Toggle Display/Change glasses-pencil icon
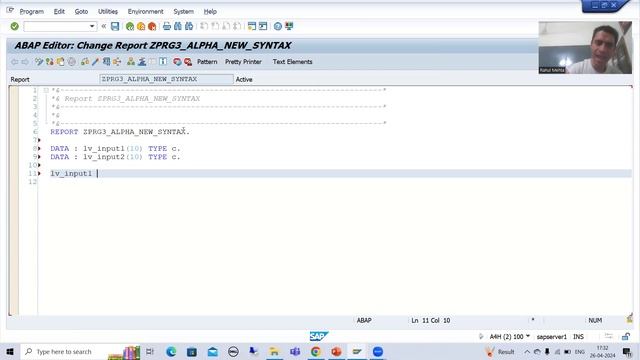The height and width of the screenshot is (360, 640). [39, 62]
